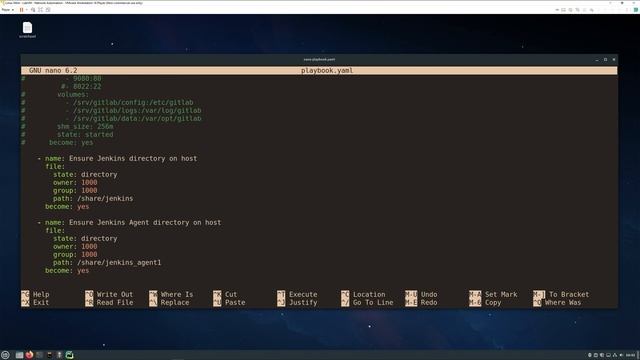This screenshot has height=360, width=640.
Task: Click the path /share/jenkins line
Action: 93,198
